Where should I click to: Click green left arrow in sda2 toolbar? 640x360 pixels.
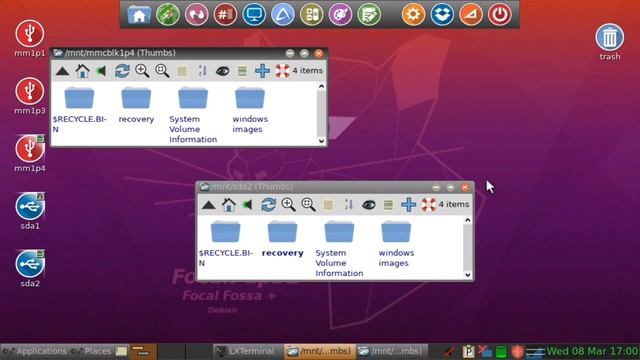[x=247, y=205]
